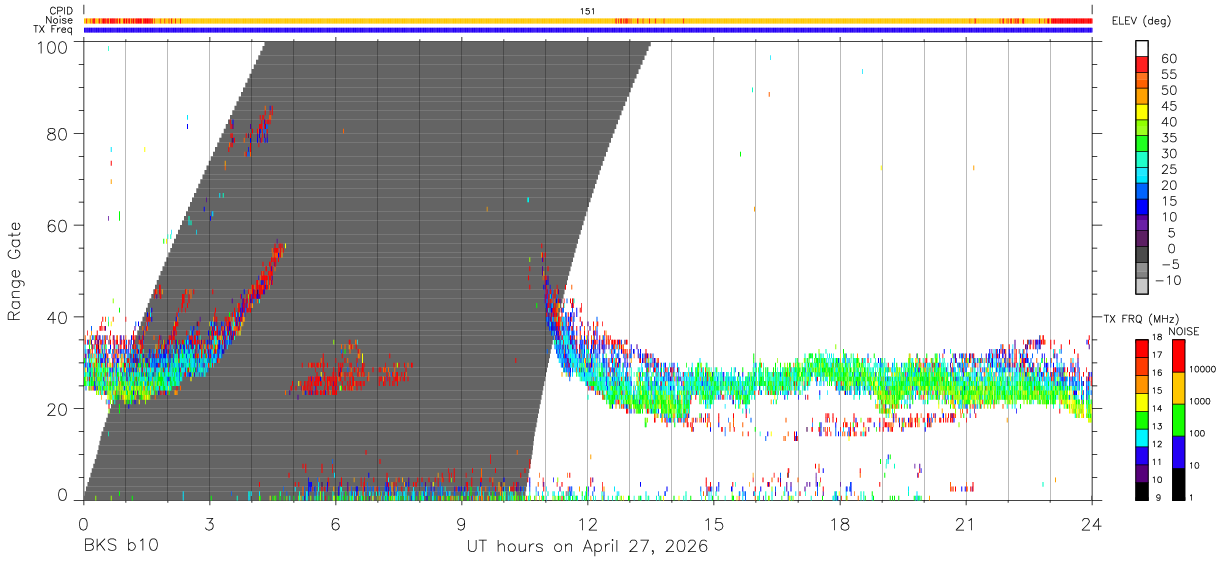
Task: Click the black swatch at bottom of TX FRQ legend
Action: [x=1142, y=491]
